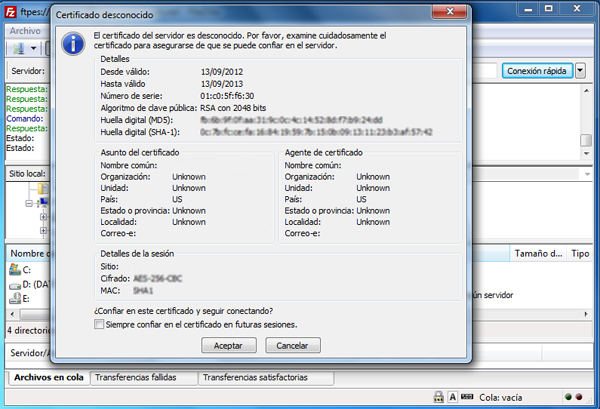Open the remote site path dropdown
600x409 pixels.
(587, 174)
